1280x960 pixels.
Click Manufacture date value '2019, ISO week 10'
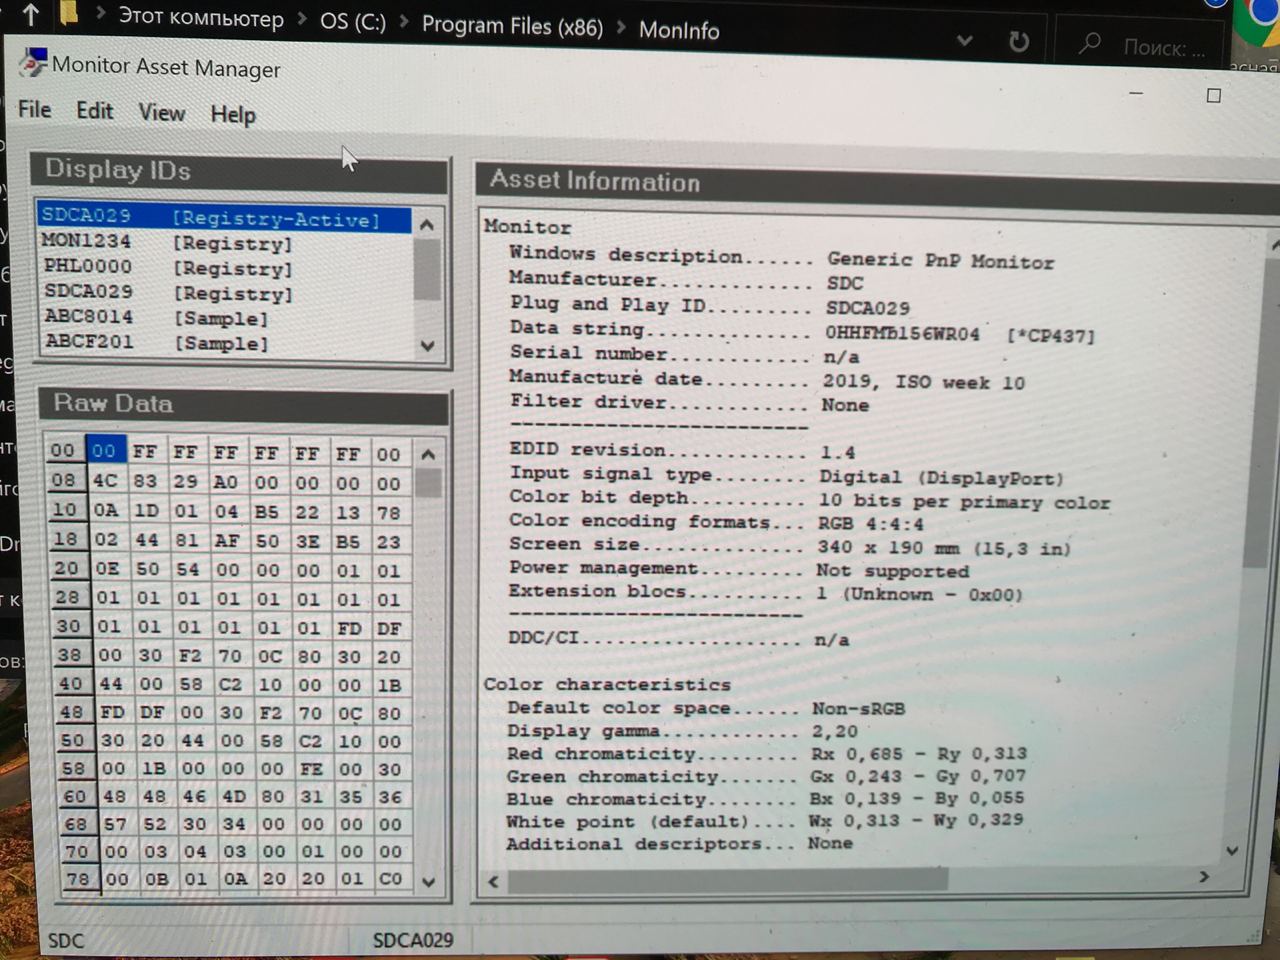(x=923, y=382)
